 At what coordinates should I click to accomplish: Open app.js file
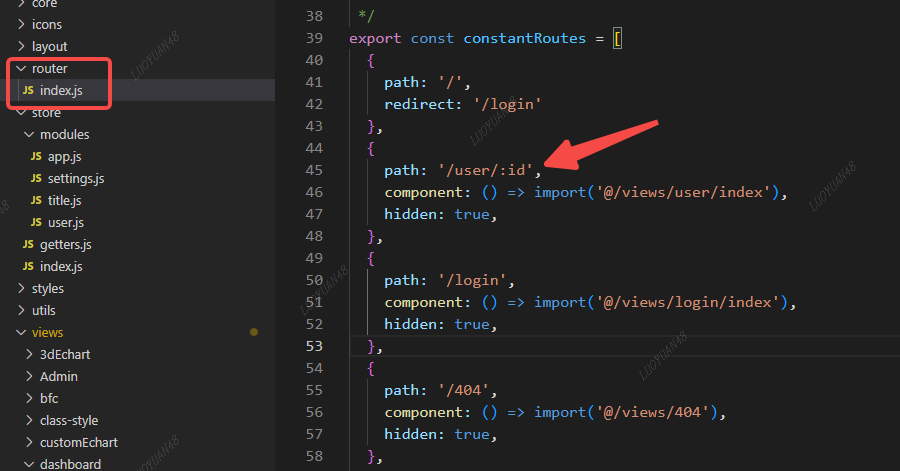(64, 156)
